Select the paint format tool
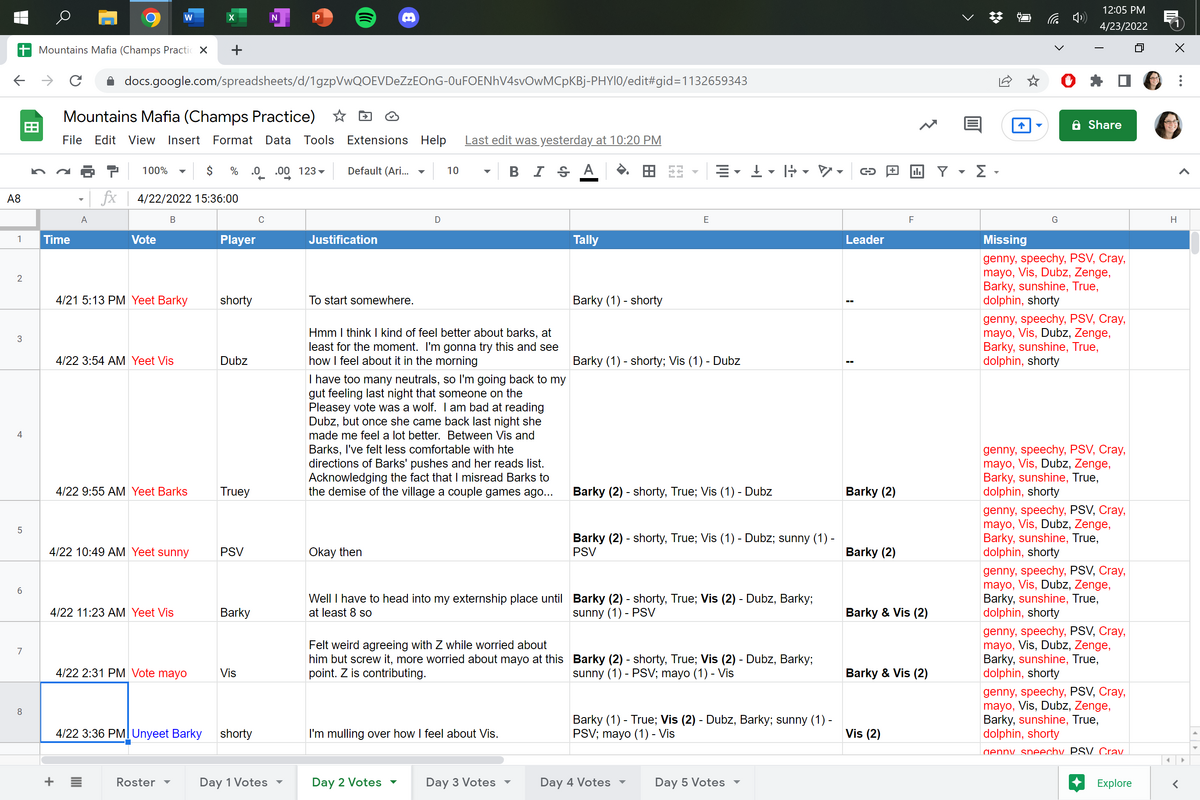This screenshot has height=800, width=1200. [112, 171]
